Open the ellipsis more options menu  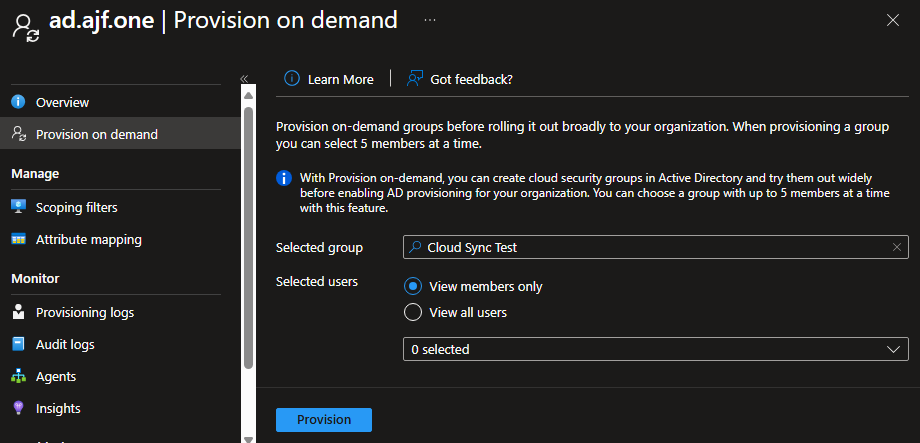tap(430, 21)
